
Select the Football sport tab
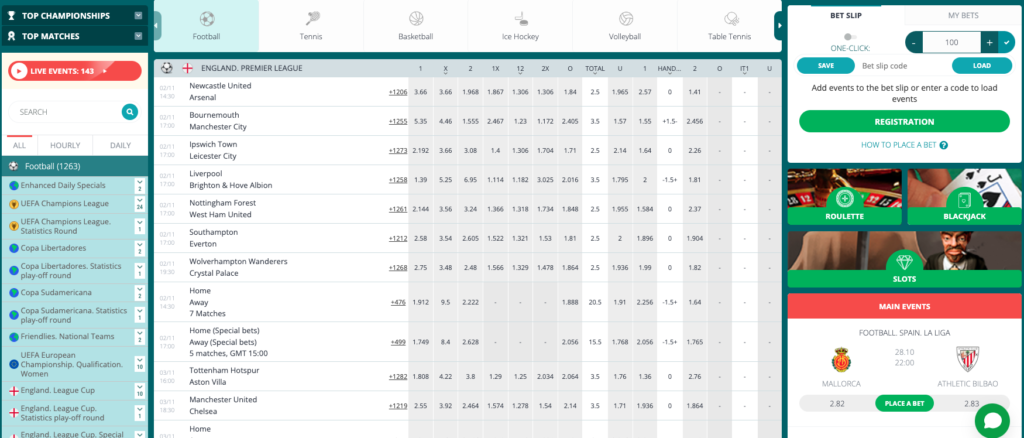tap(206, 25)
